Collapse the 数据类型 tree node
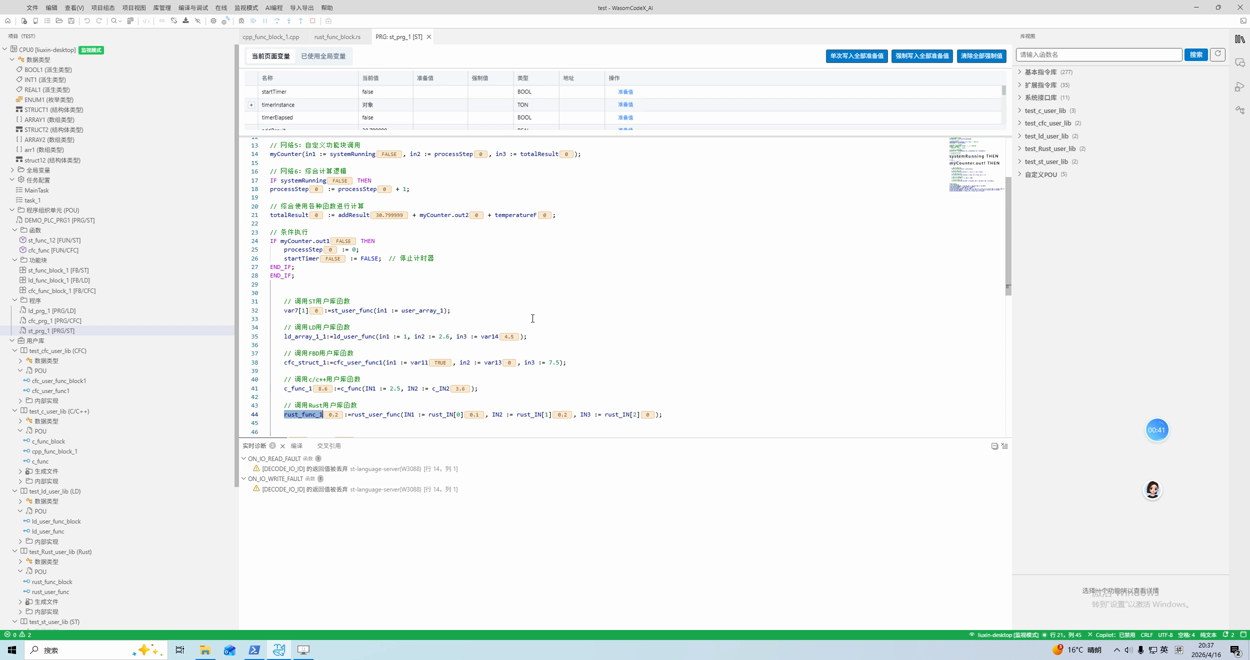 coord(12,60)
